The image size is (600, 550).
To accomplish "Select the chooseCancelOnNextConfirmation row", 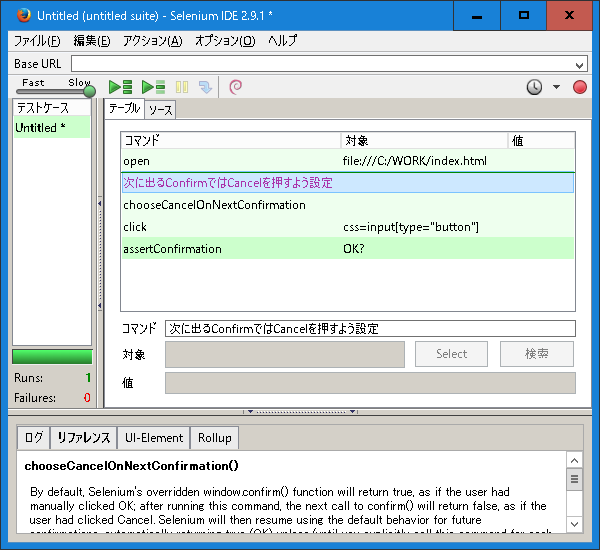I will coord(348,205).
